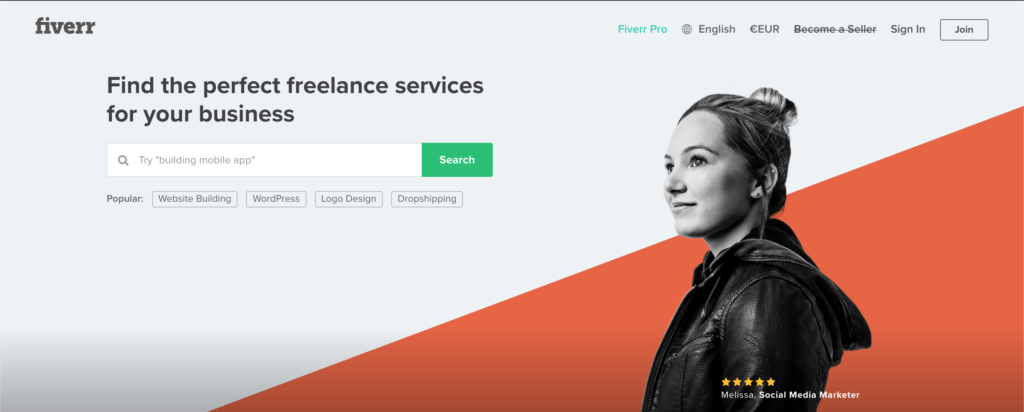Go to Sign In
The width and height of the screenshot is (1024, 412).
pos(908,29)
